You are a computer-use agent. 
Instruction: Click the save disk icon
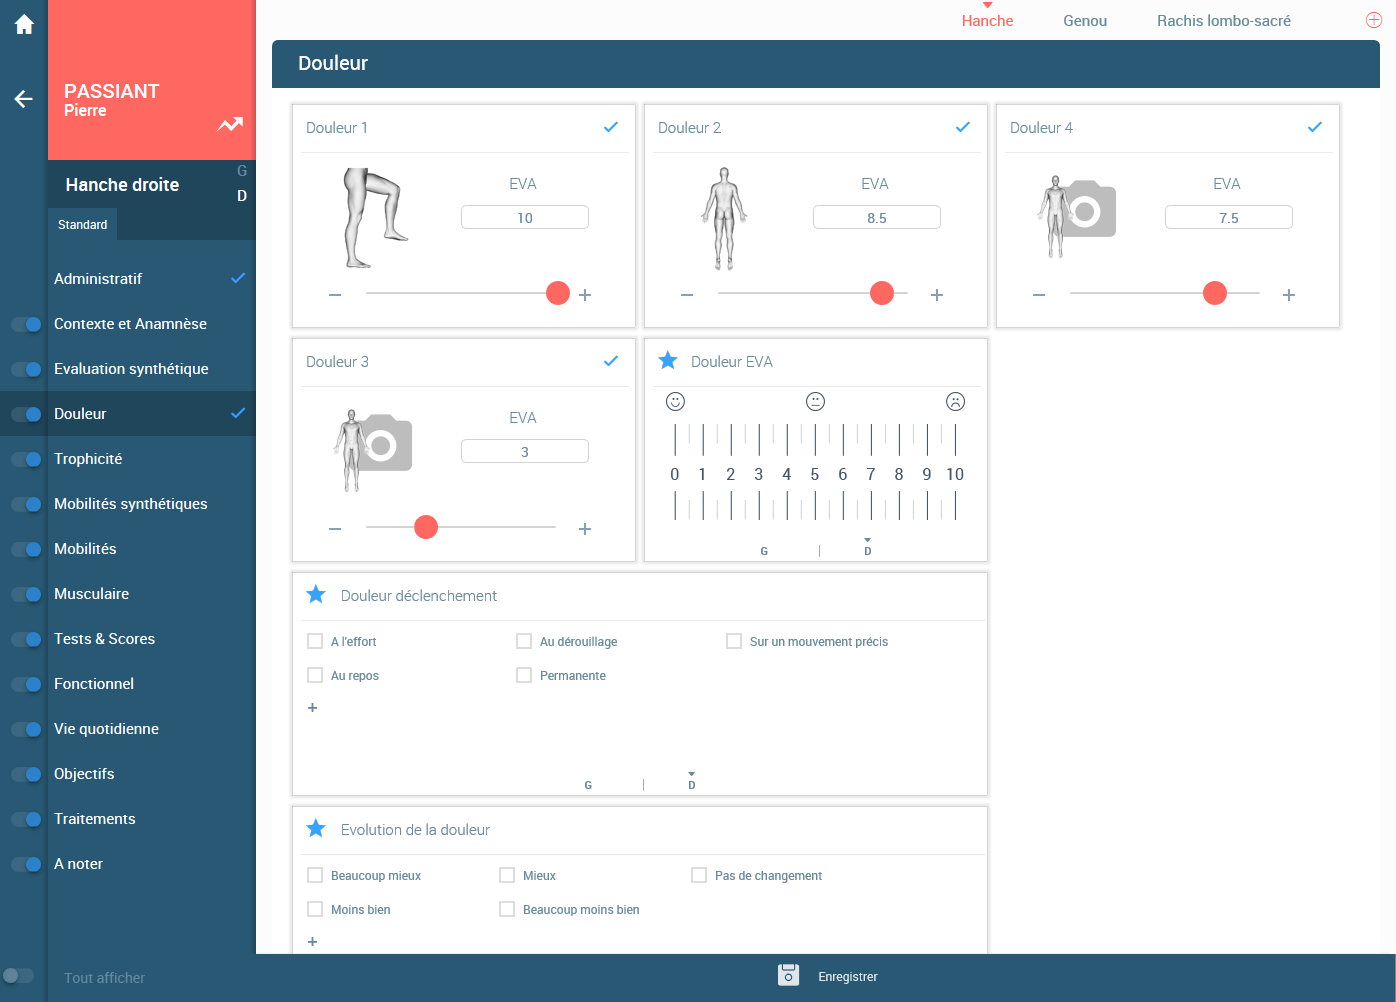(x=789, y=975)
